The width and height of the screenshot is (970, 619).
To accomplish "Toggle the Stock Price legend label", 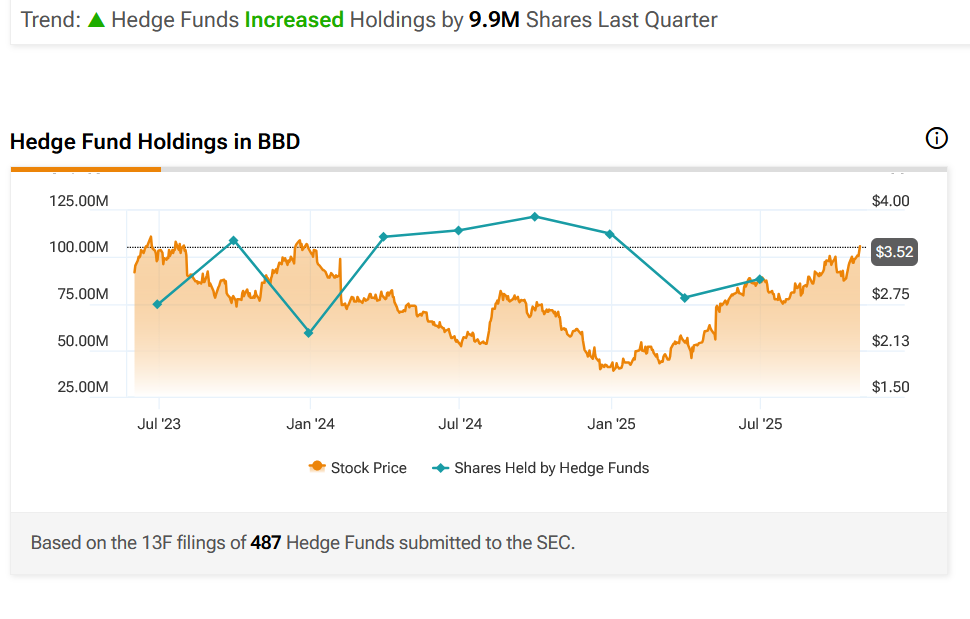I will (368, 467).
